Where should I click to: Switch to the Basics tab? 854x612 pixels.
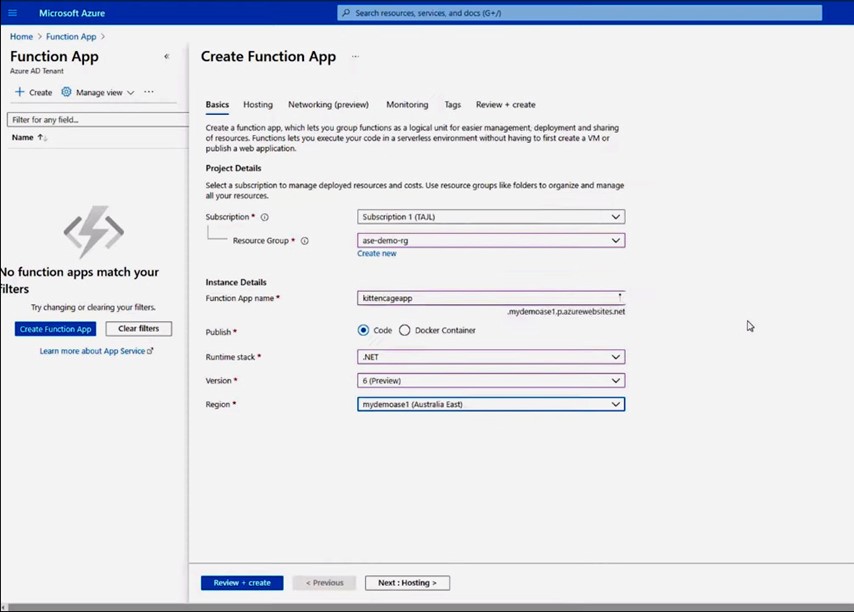pos(217,105)
